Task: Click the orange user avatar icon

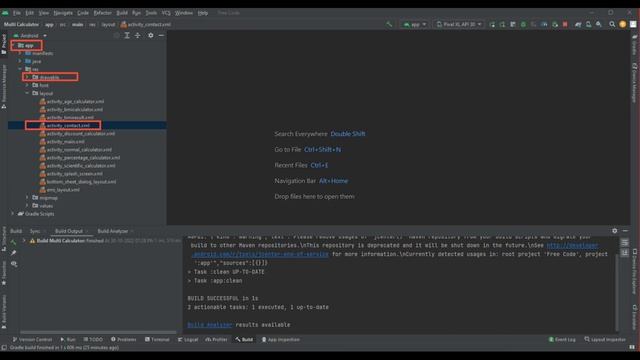Action: [x=622, y=24]
